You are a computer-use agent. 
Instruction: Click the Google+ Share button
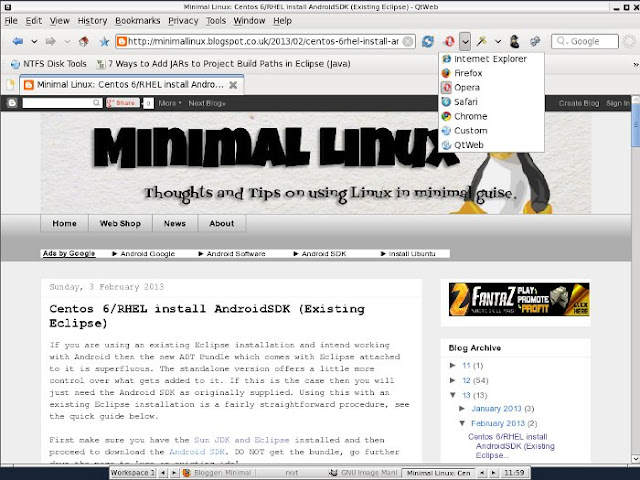coord(122,103)
